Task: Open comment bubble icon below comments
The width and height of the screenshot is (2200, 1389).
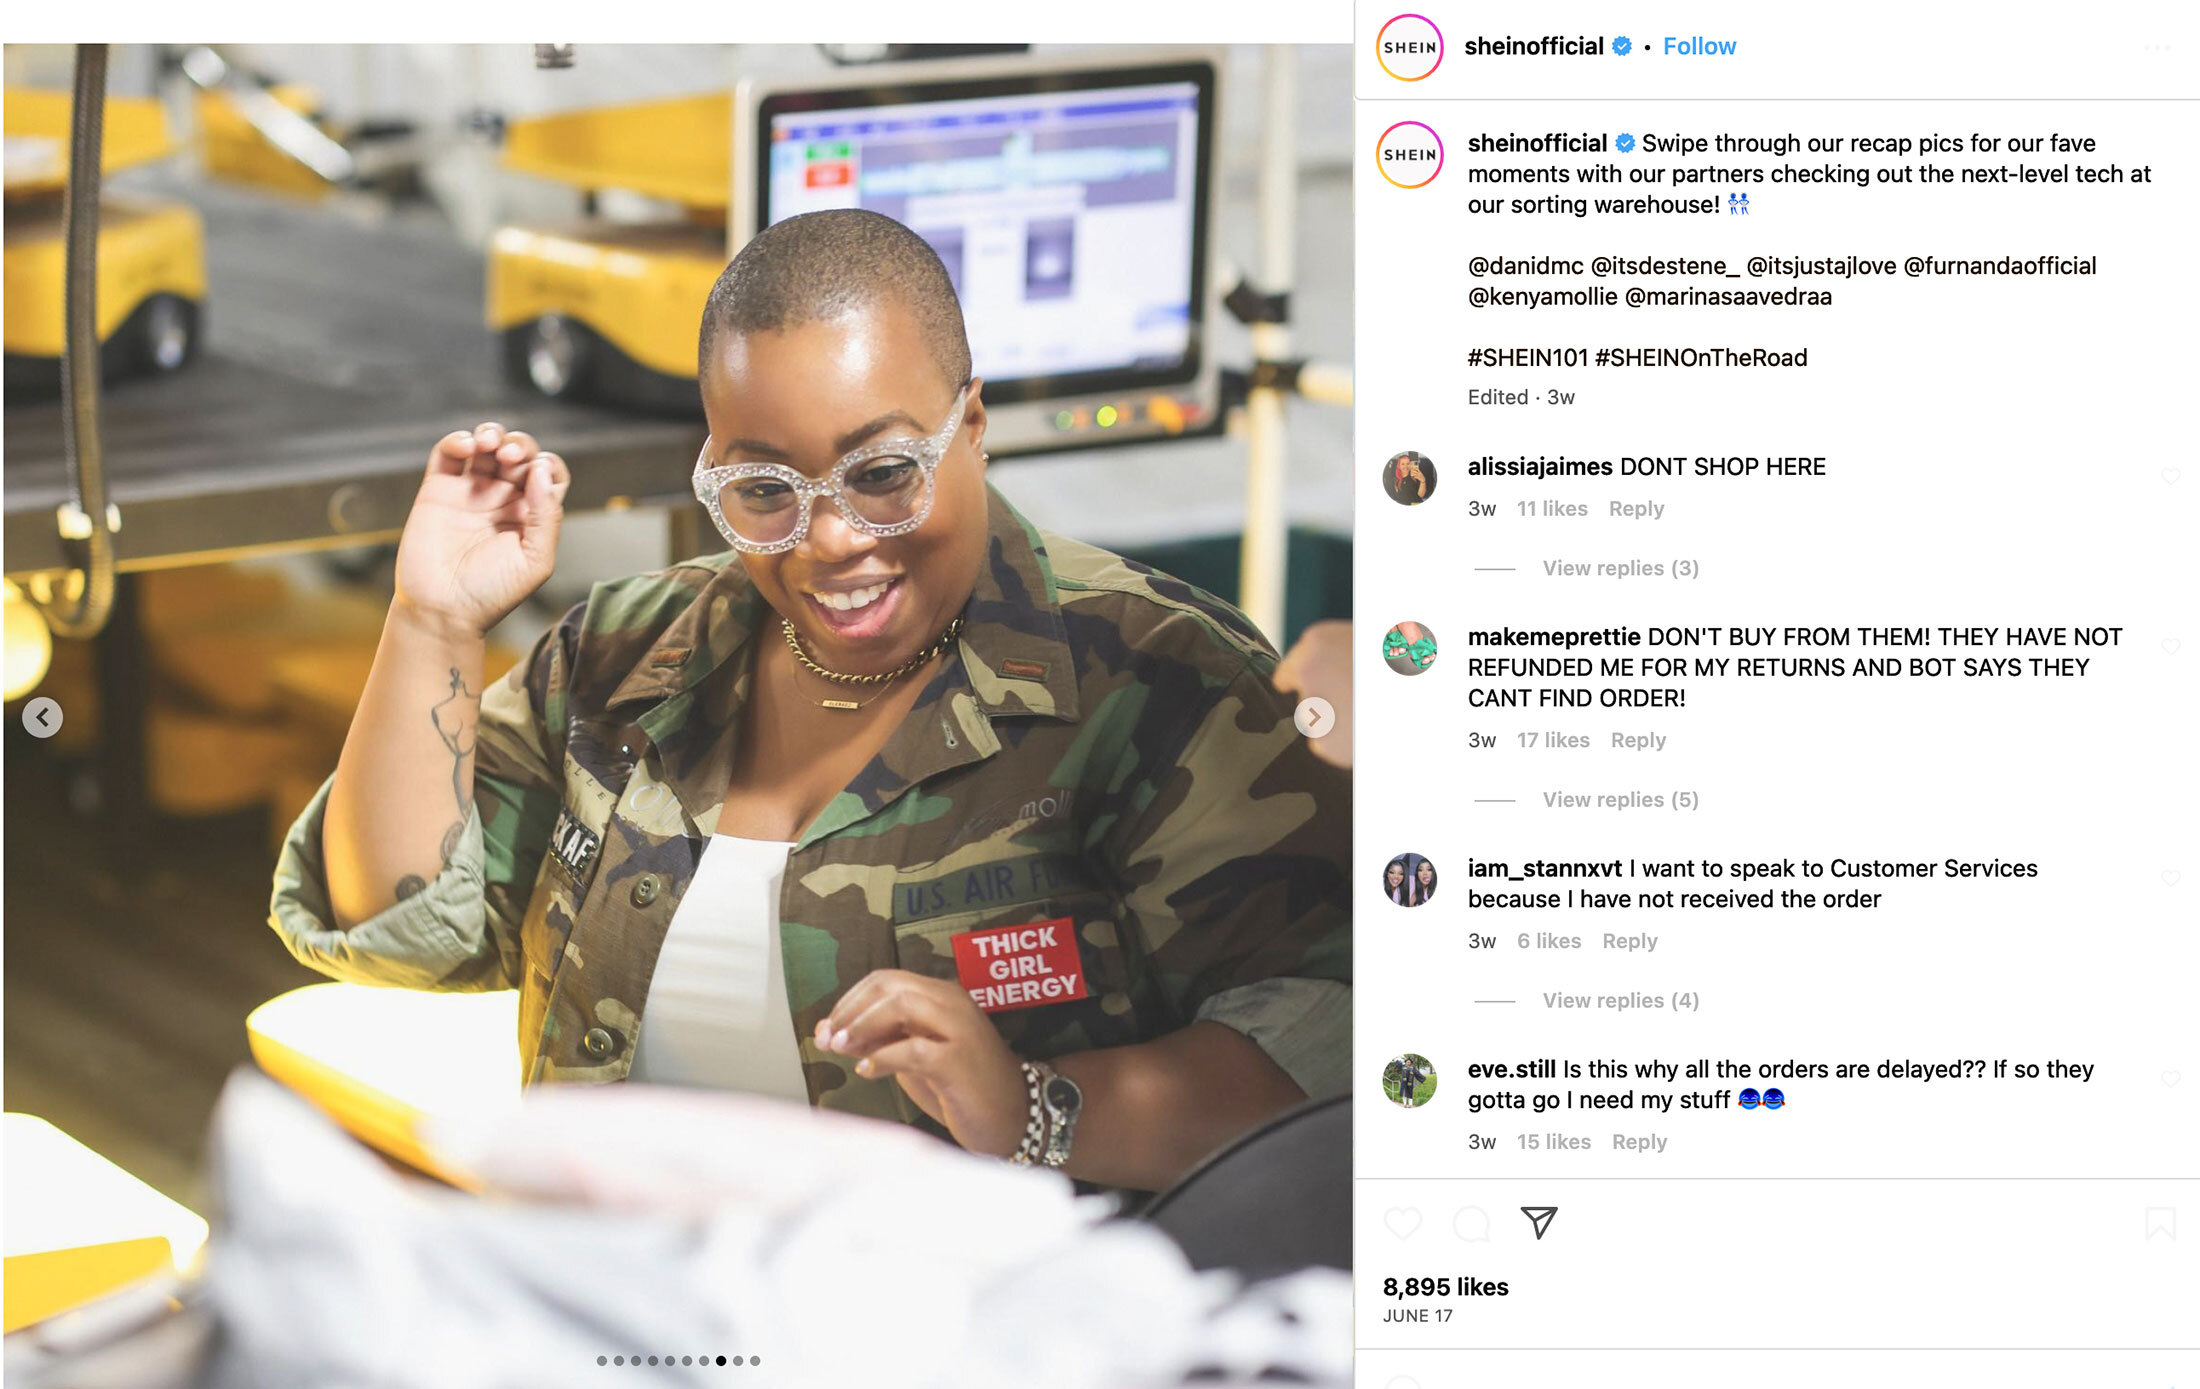Action: [x=1471, y=1223]
